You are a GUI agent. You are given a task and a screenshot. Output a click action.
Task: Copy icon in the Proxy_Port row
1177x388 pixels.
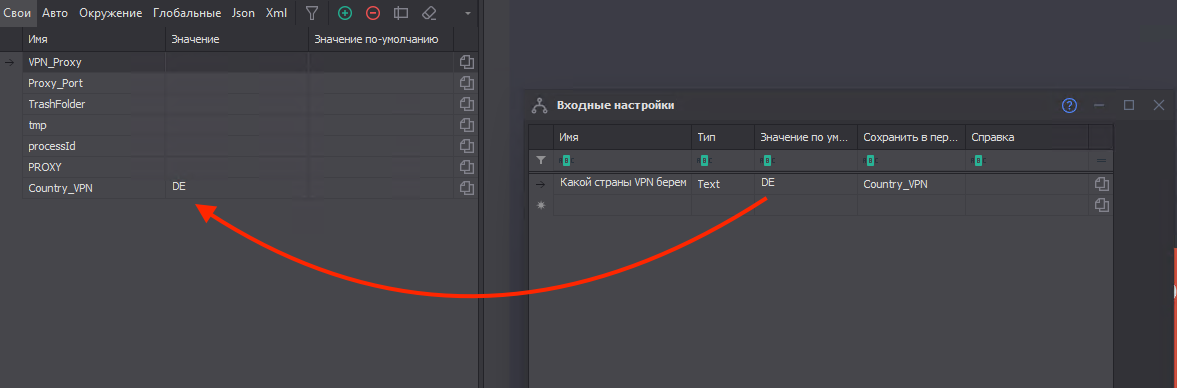466,83
